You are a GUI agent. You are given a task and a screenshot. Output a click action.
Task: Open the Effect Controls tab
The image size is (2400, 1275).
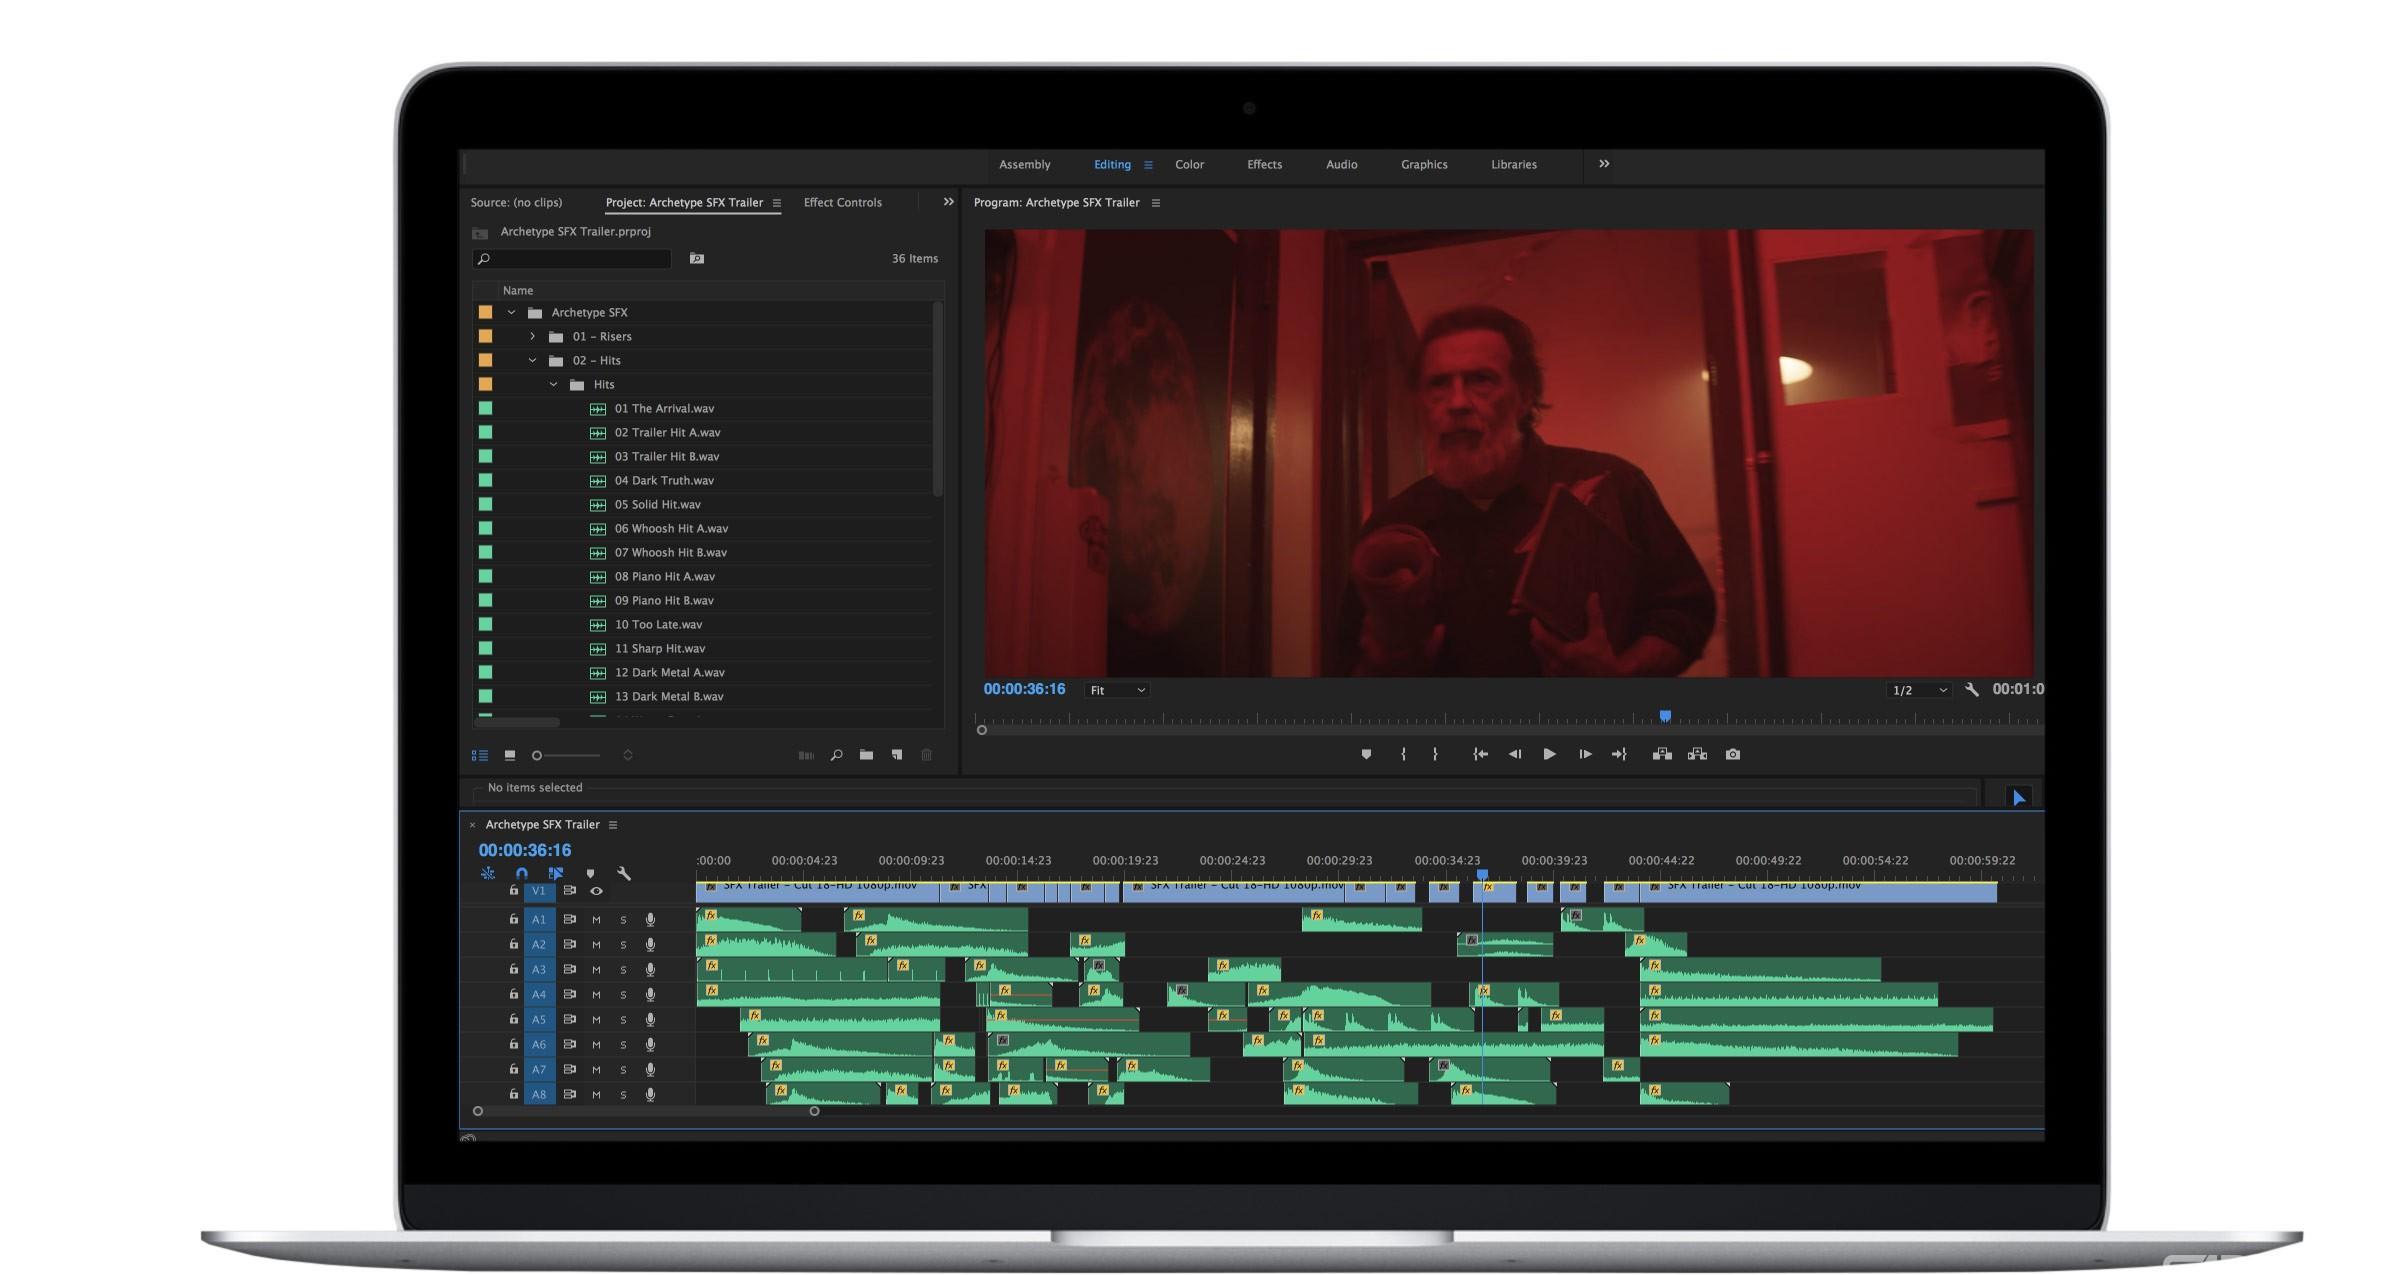point(842,202)
